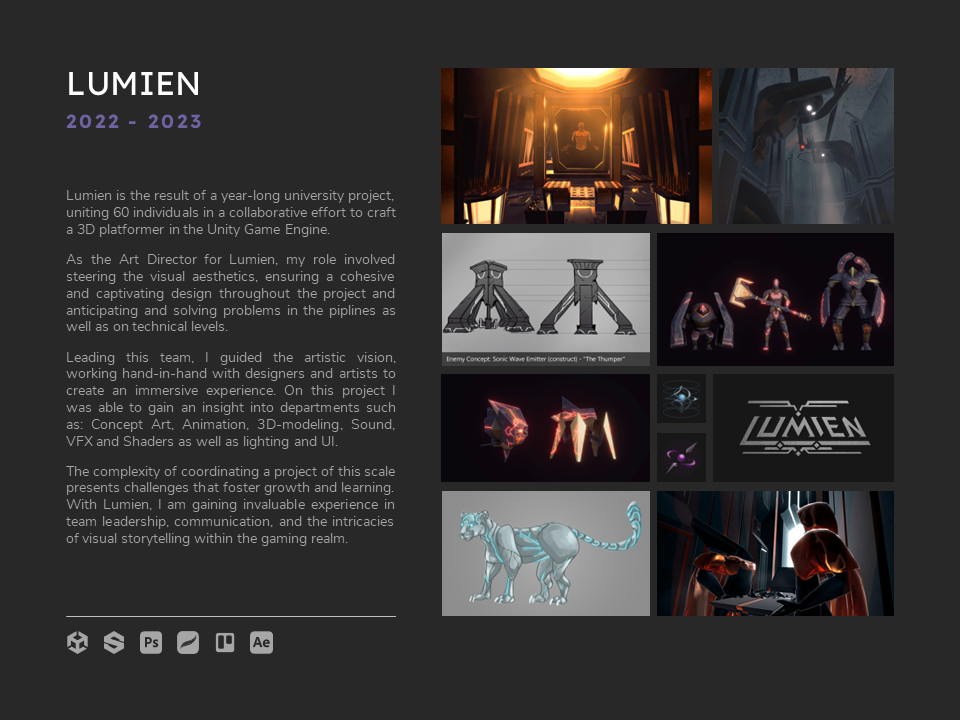Viewport: 960px width, 720px height.
Task: Select the Photoshop Ps icon
Action: [151, 643]
